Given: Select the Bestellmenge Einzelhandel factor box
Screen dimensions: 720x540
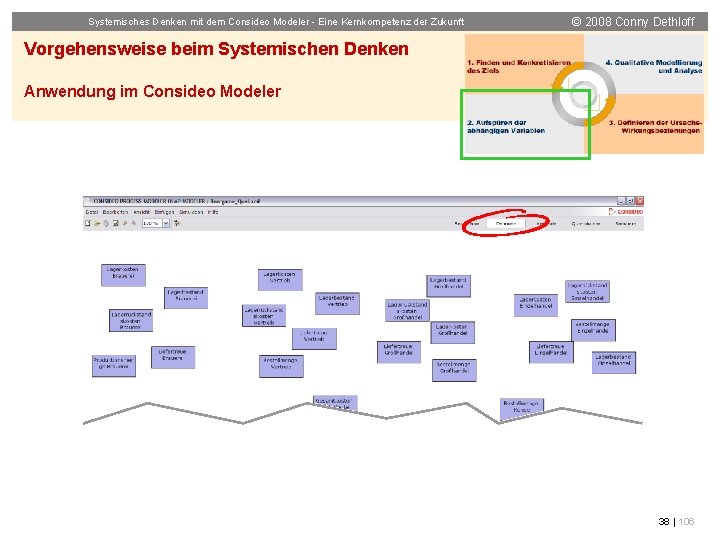Looking at the screenshot, I should coord(593,330).
